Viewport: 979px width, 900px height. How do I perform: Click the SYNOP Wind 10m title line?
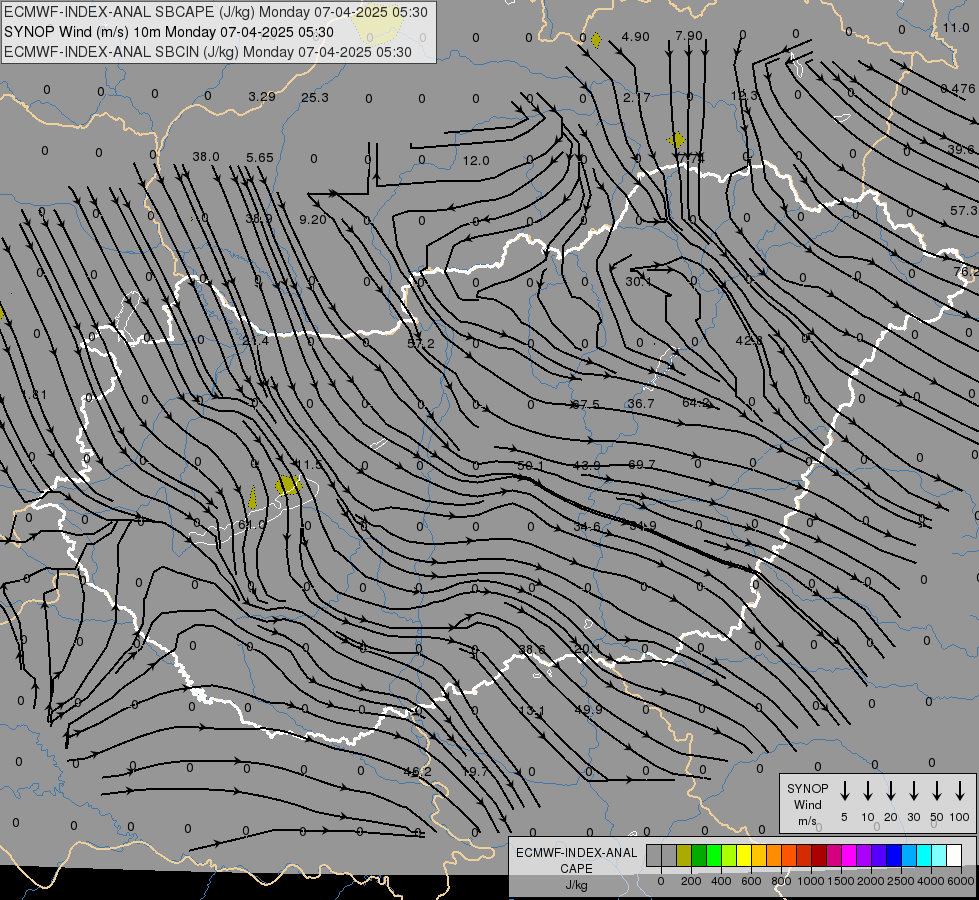click(169, 32)
